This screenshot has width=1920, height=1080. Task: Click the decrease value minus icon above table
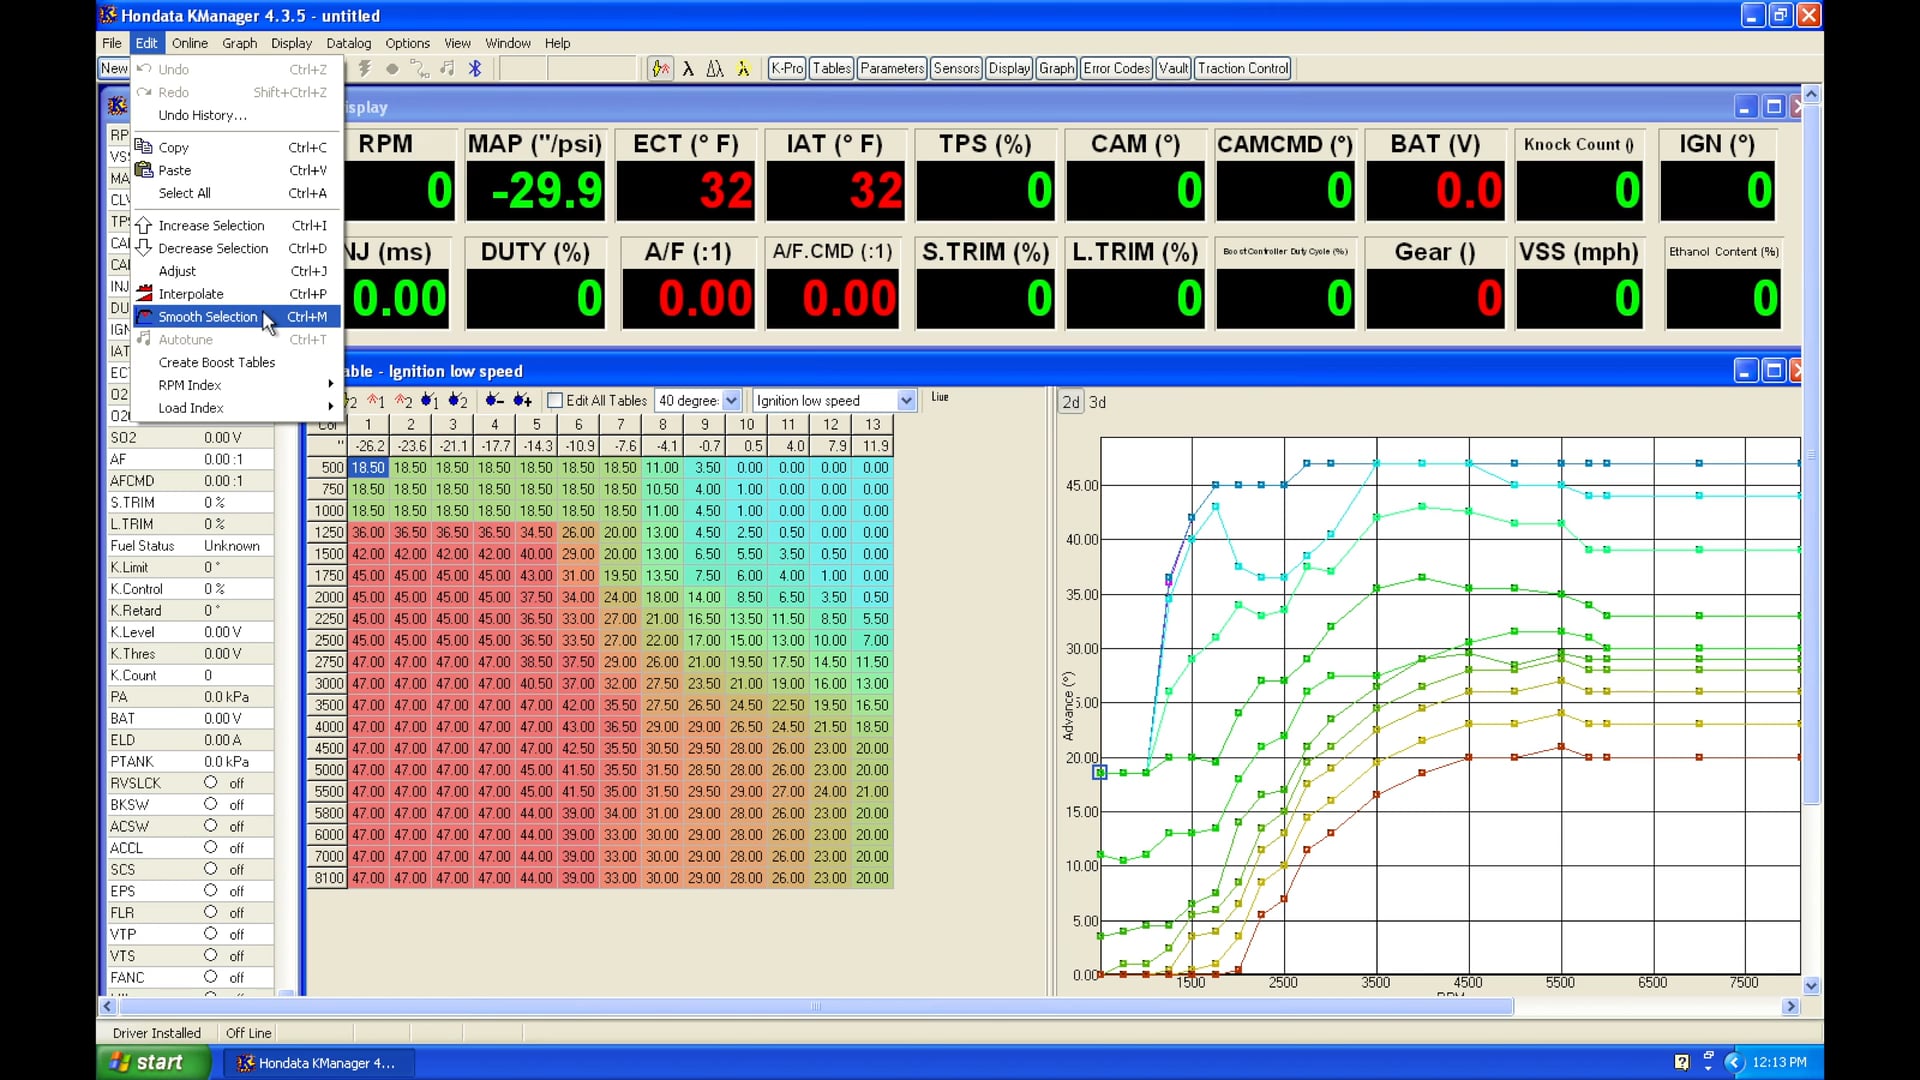pyautogui.click(x=494, y=400)
